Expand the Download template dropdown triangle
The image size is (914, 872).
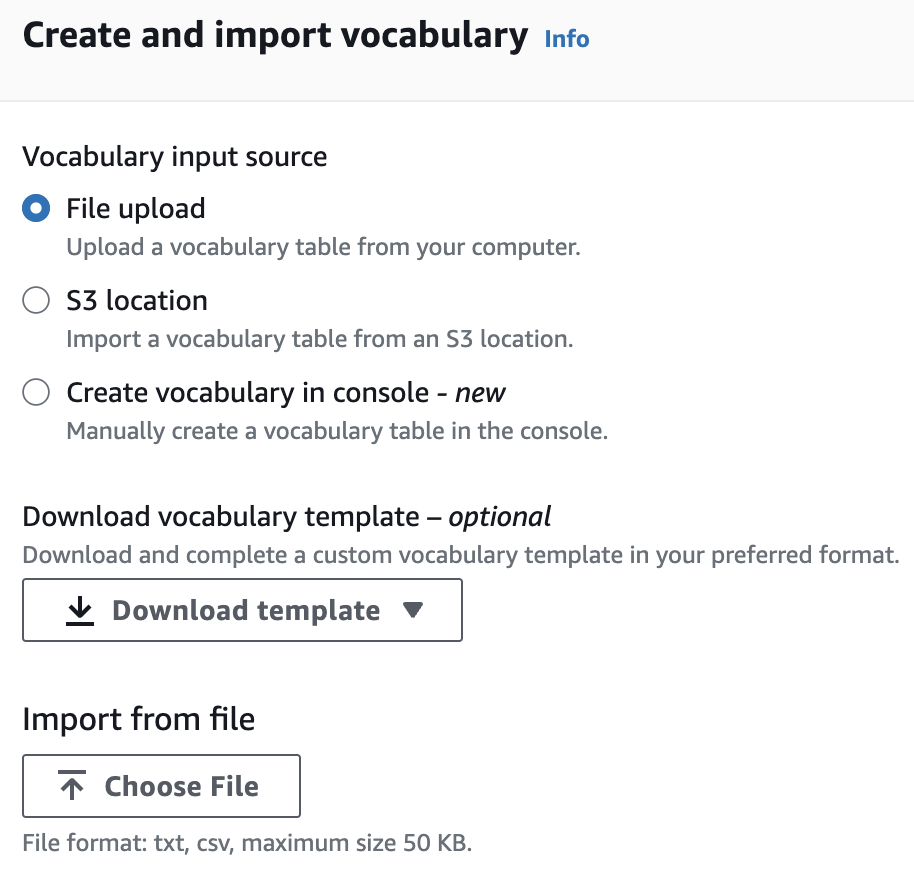tap(412, 610)
